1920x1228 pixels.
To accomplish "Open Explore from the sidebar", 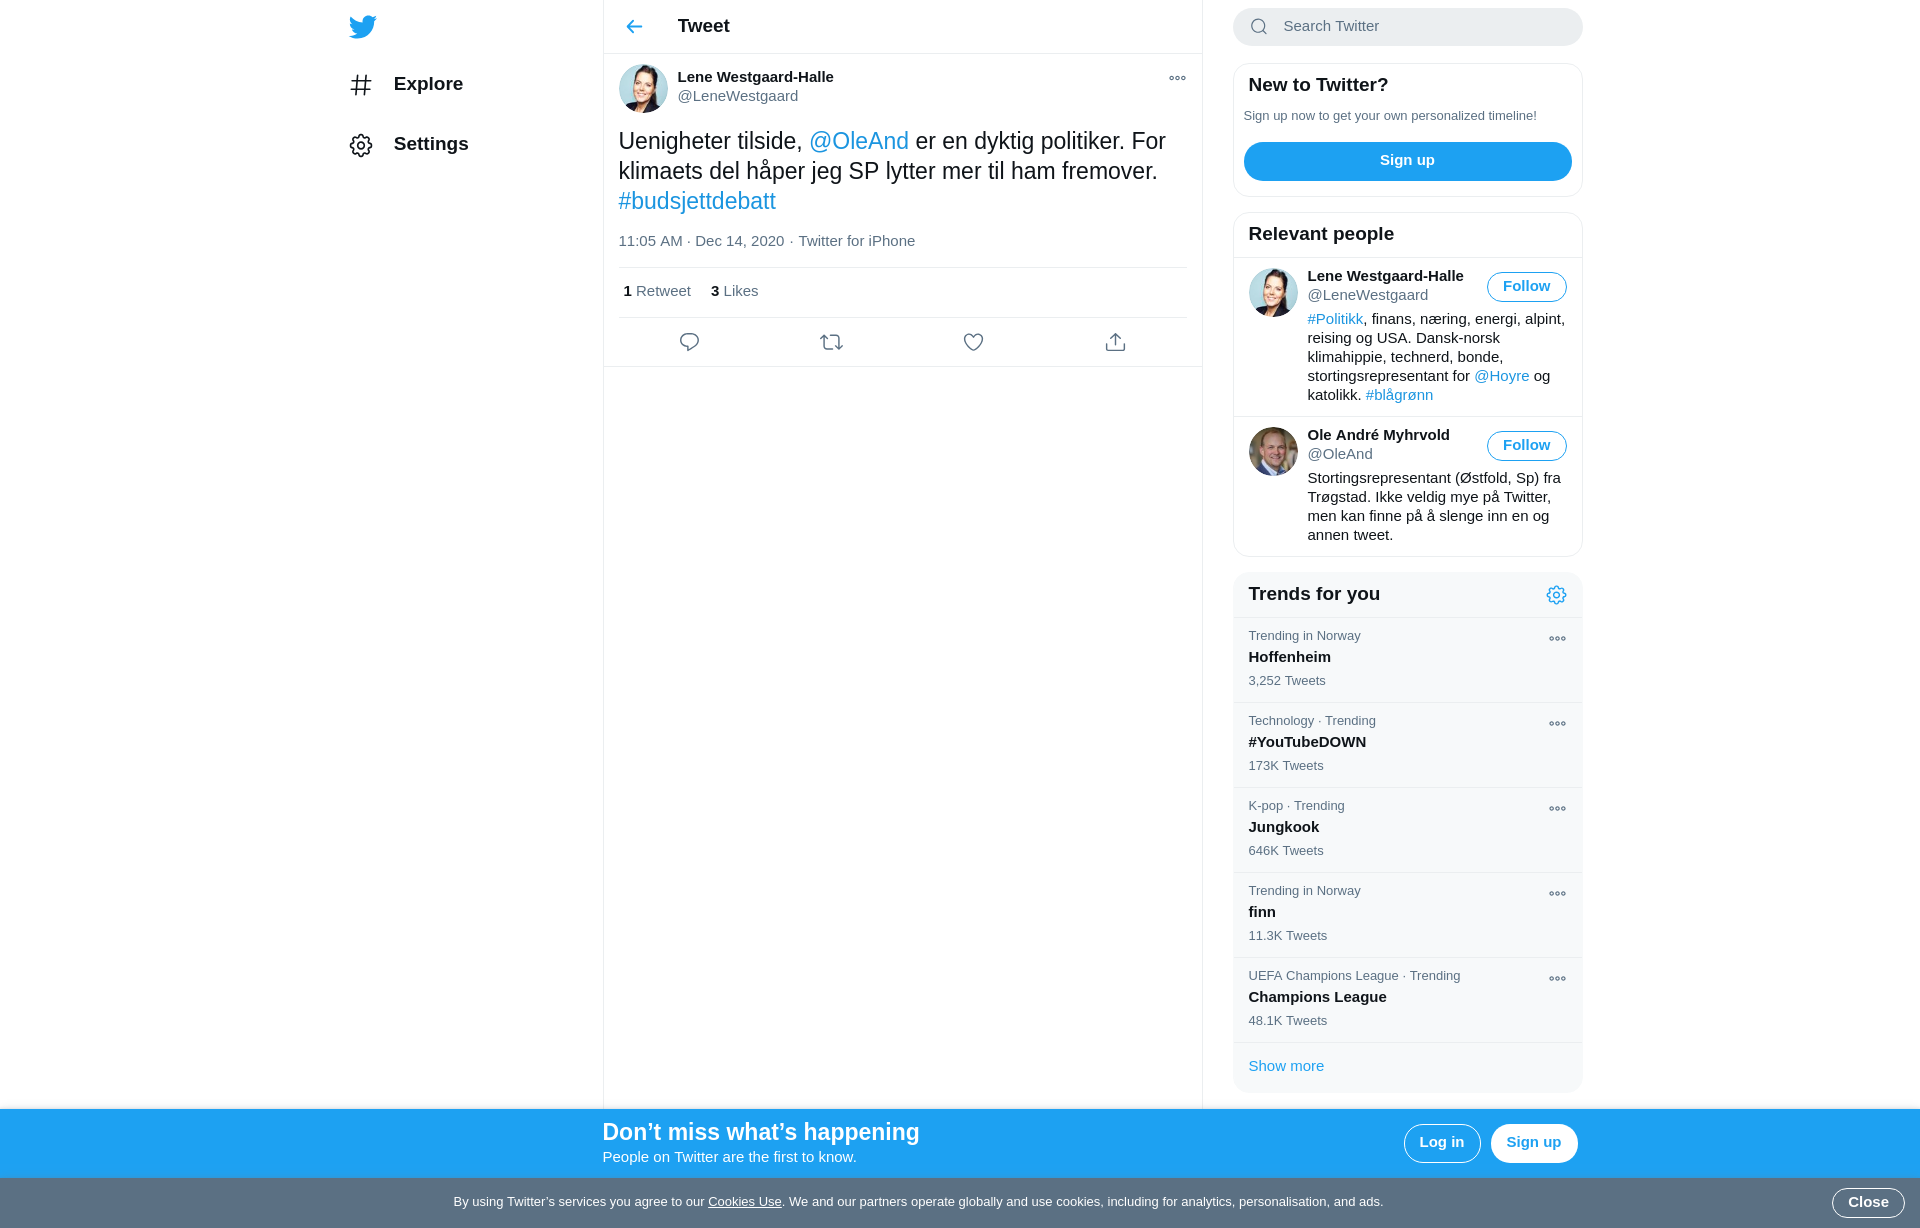I will [407, 84].
